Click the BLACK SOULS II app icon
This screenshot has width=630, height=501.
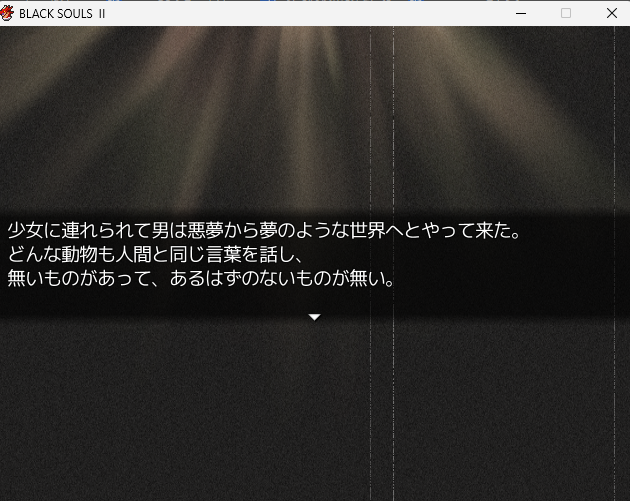click(7, 14)
